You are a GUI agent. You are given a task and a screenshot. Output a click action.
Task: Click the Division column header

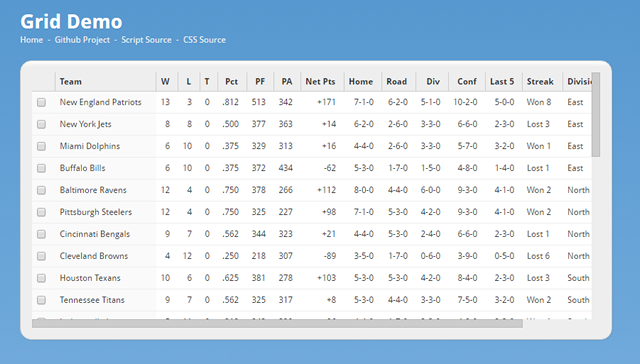pyautogui.click(x=577, y=82)
